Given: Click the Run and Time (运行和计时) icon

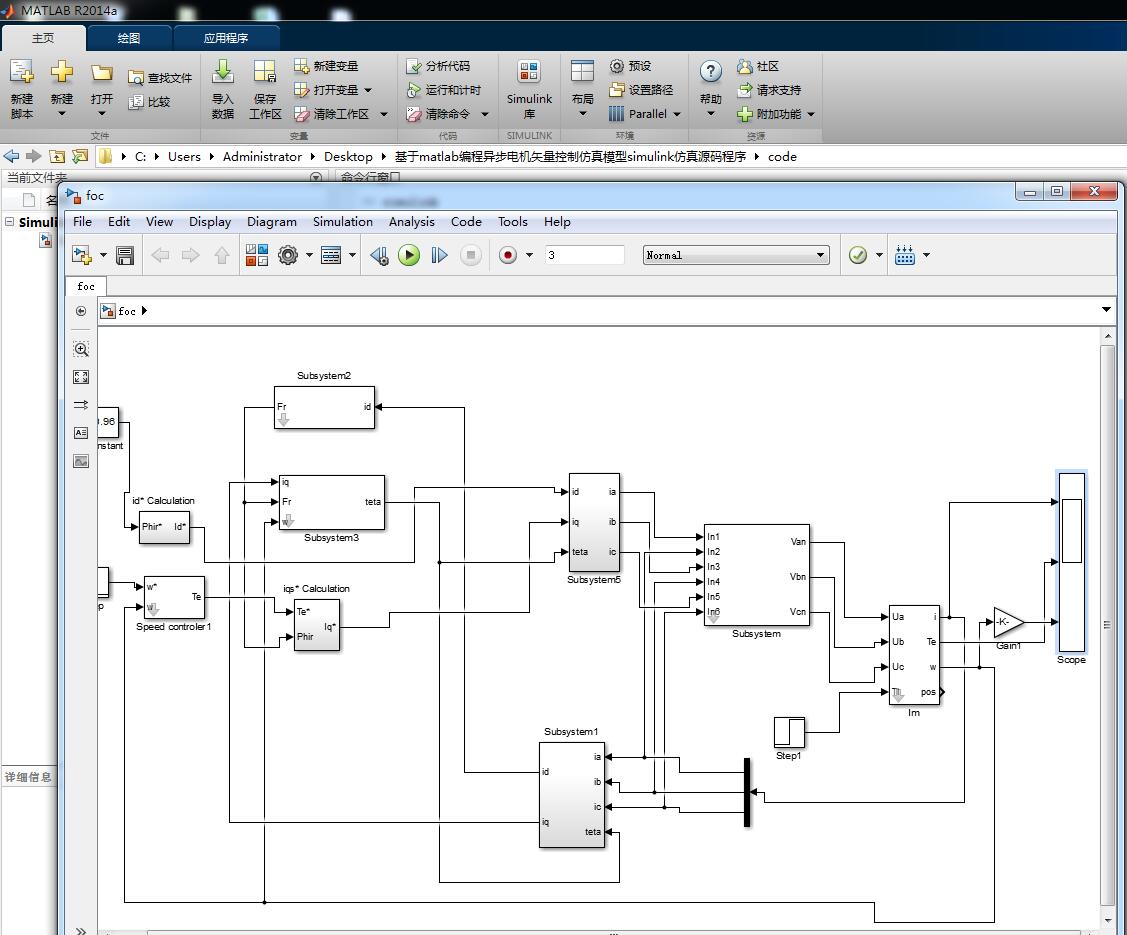Looking at the screenshot, I should click(x=413, y=90).
